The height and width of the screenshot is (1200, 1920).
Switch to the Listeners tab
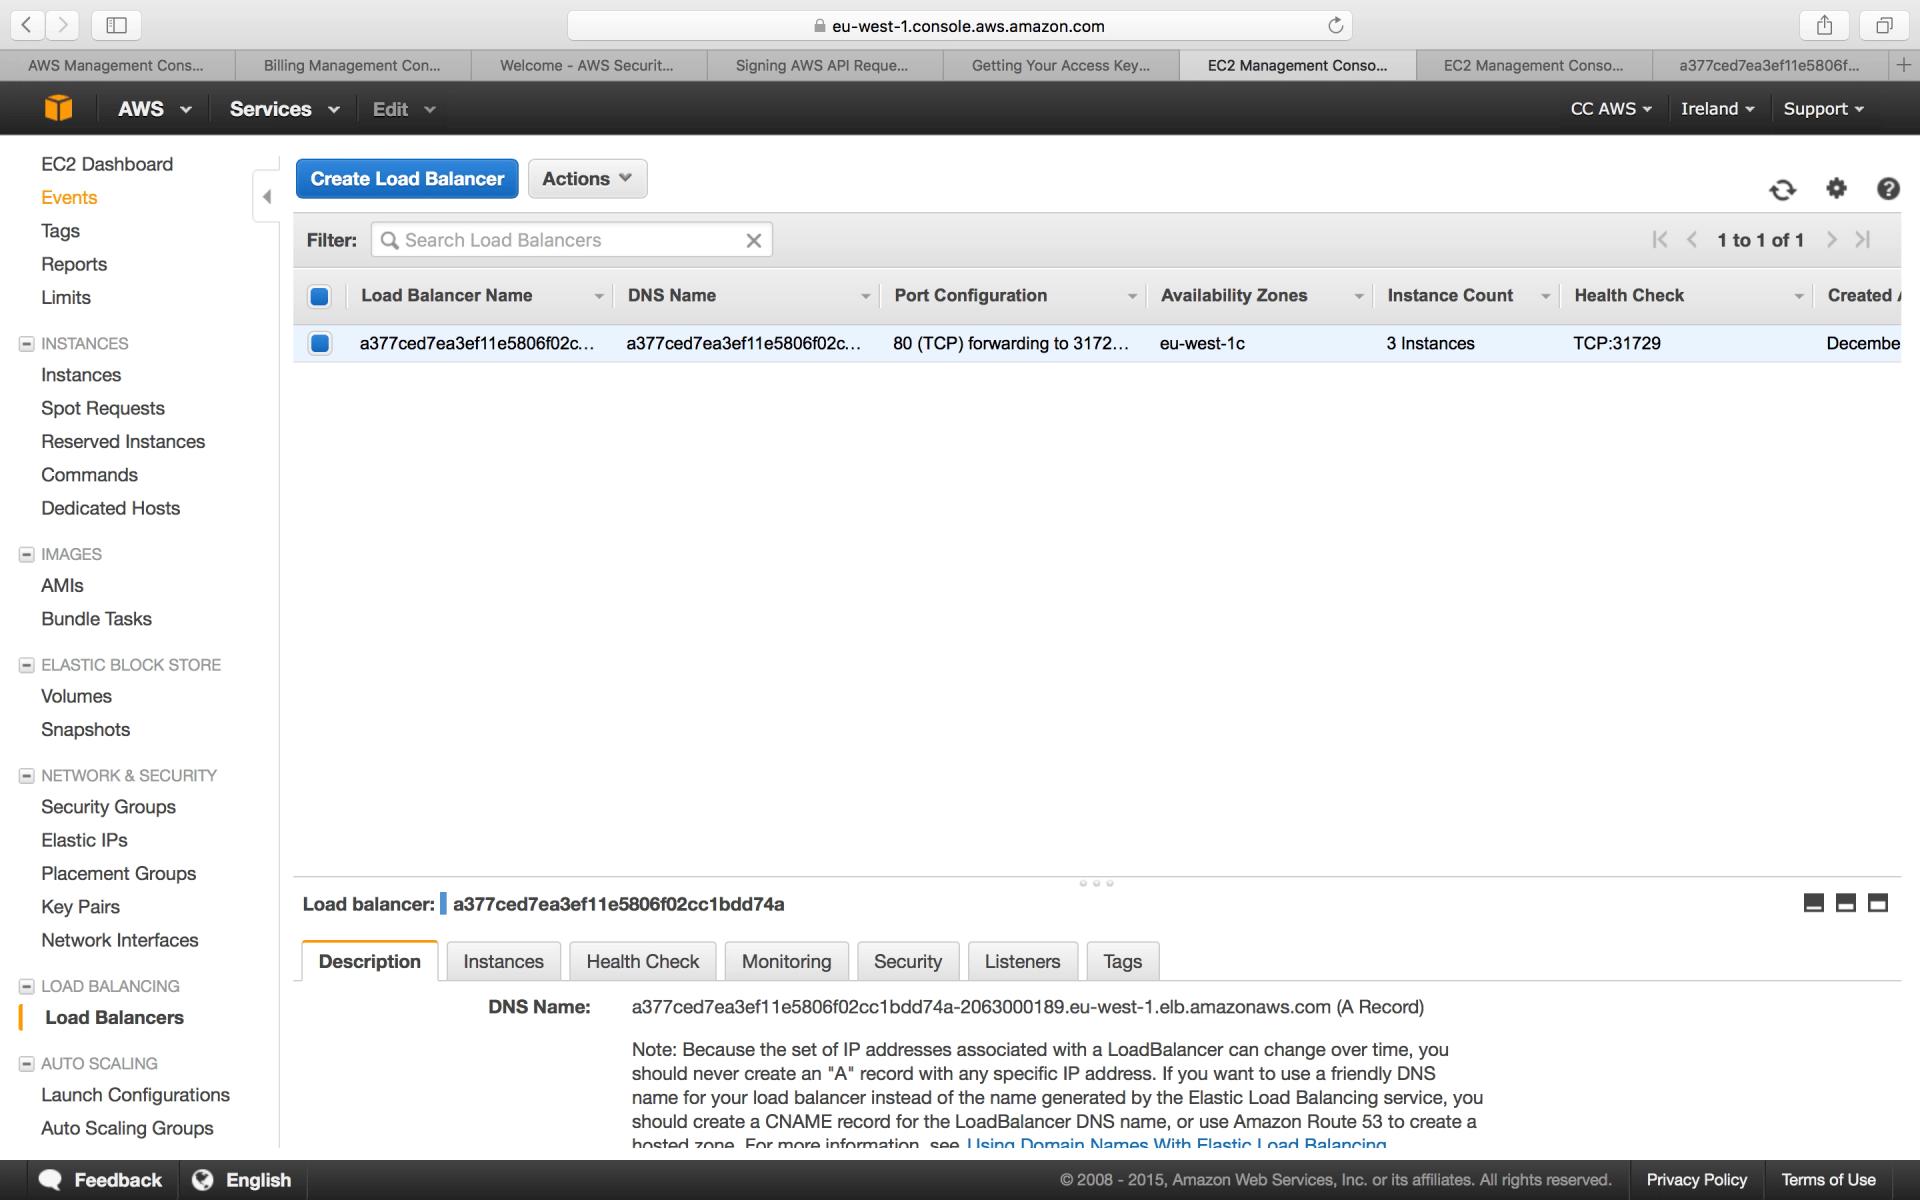[1022, 961]
